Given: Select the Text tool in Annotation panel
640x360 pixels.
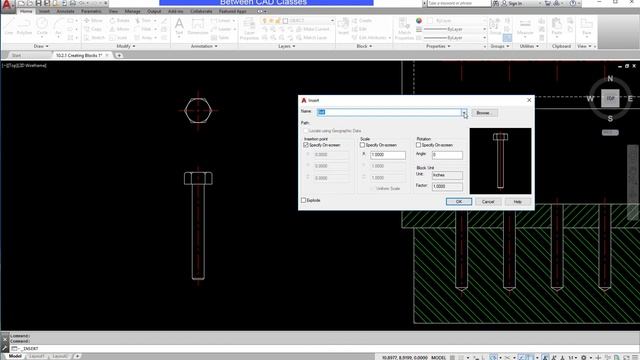Looking at the screenshot, I should point(179,27).
